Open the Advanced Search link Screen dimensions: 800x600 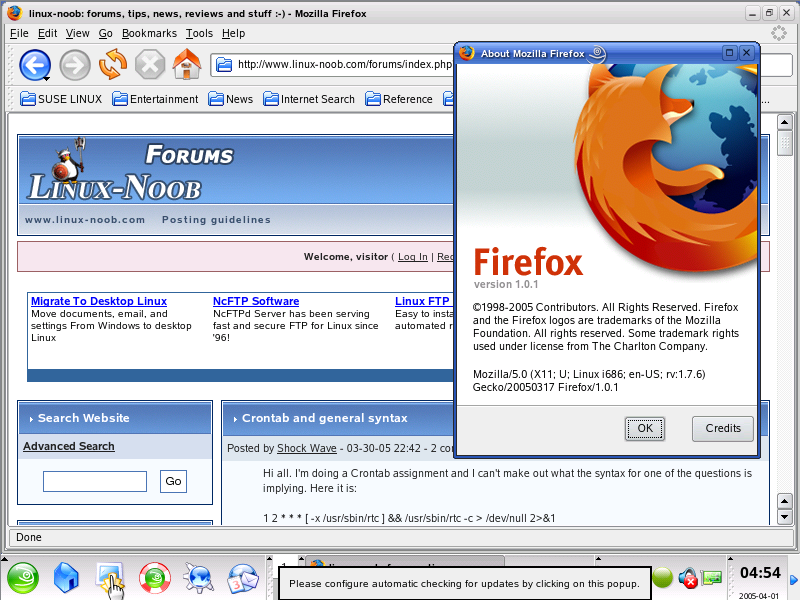point(68,446)
